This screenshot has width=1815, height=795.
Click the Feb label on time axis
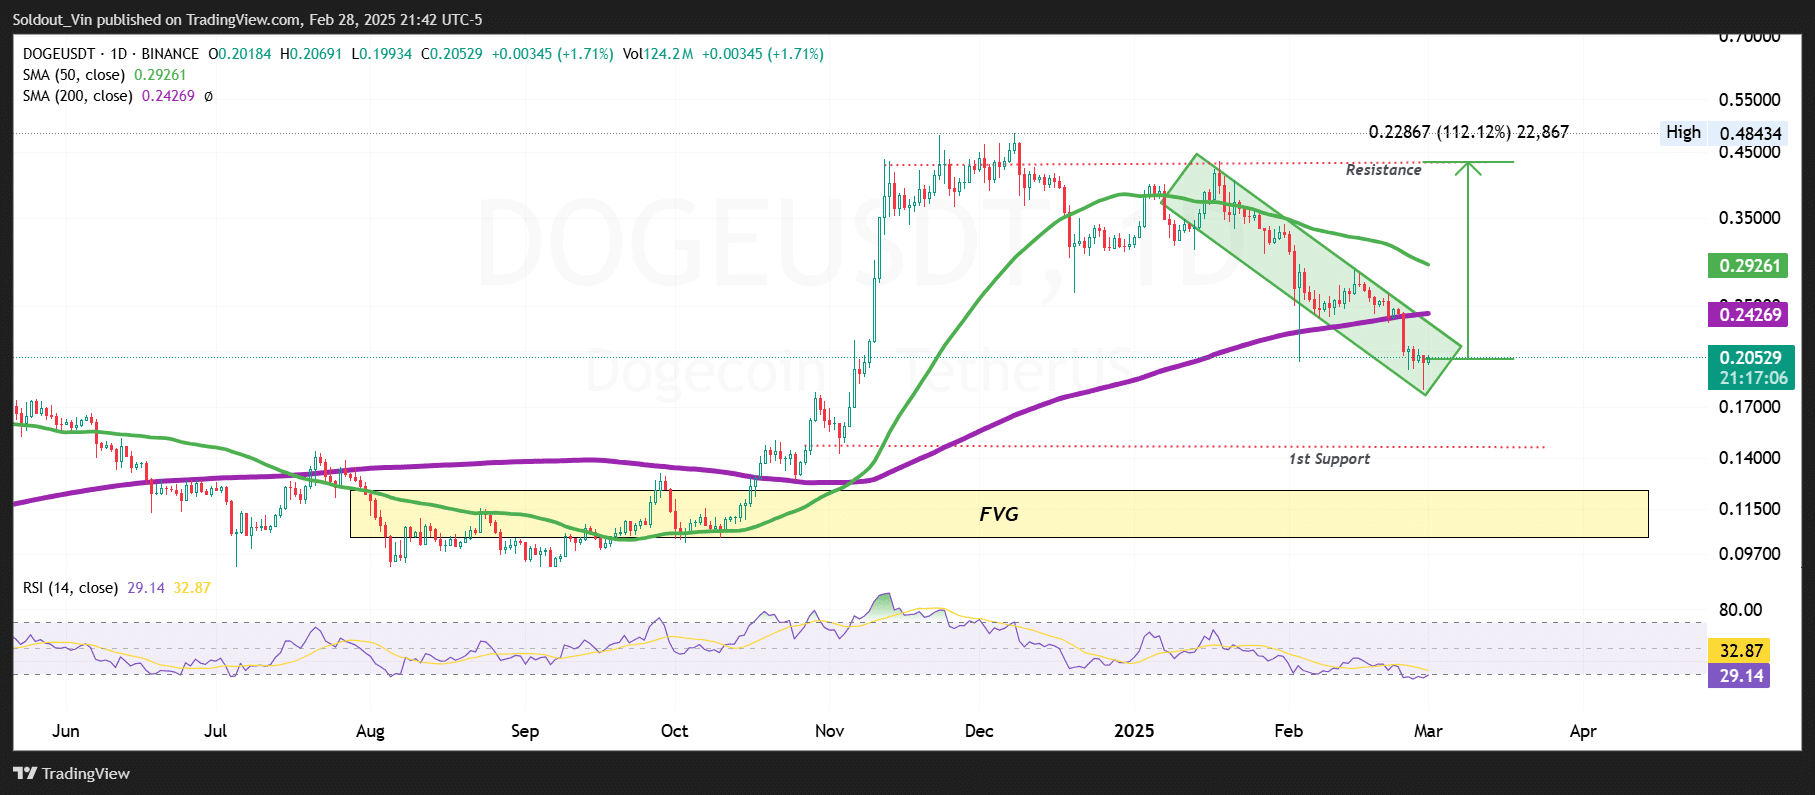tap(1289, 731)
